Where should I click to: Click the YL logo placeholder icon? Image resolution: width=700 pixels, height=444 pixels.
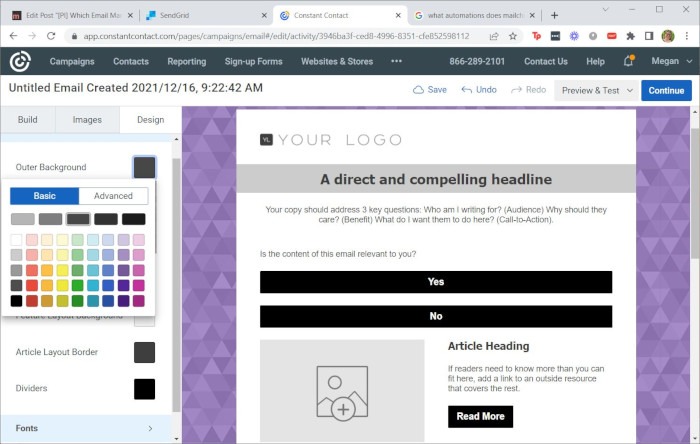click(266, 140)
